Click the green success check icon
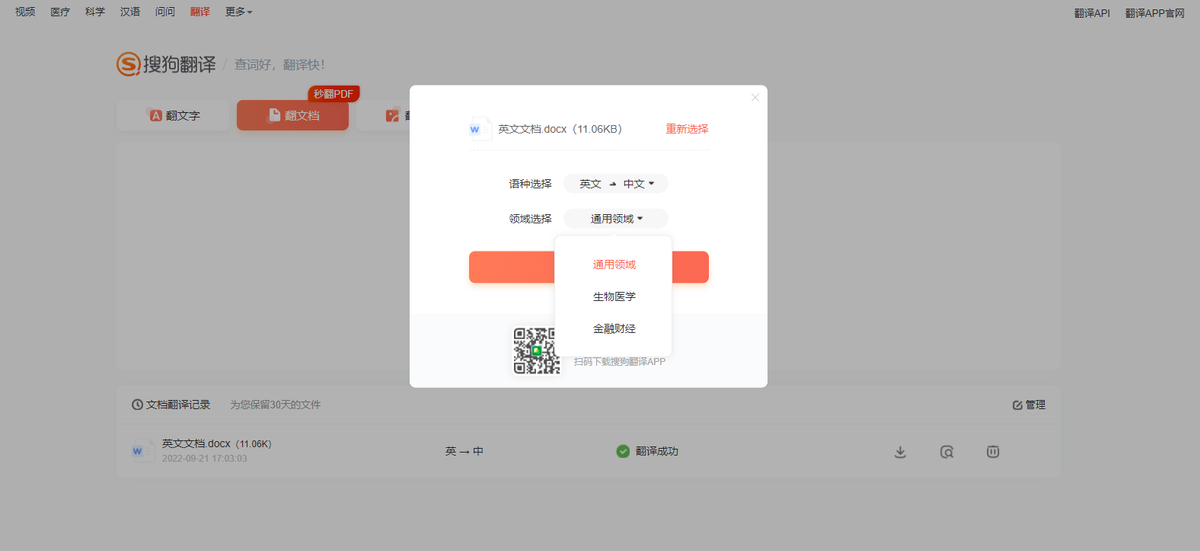This screenshot has width=1200, height=551. [x=623, y=451]
